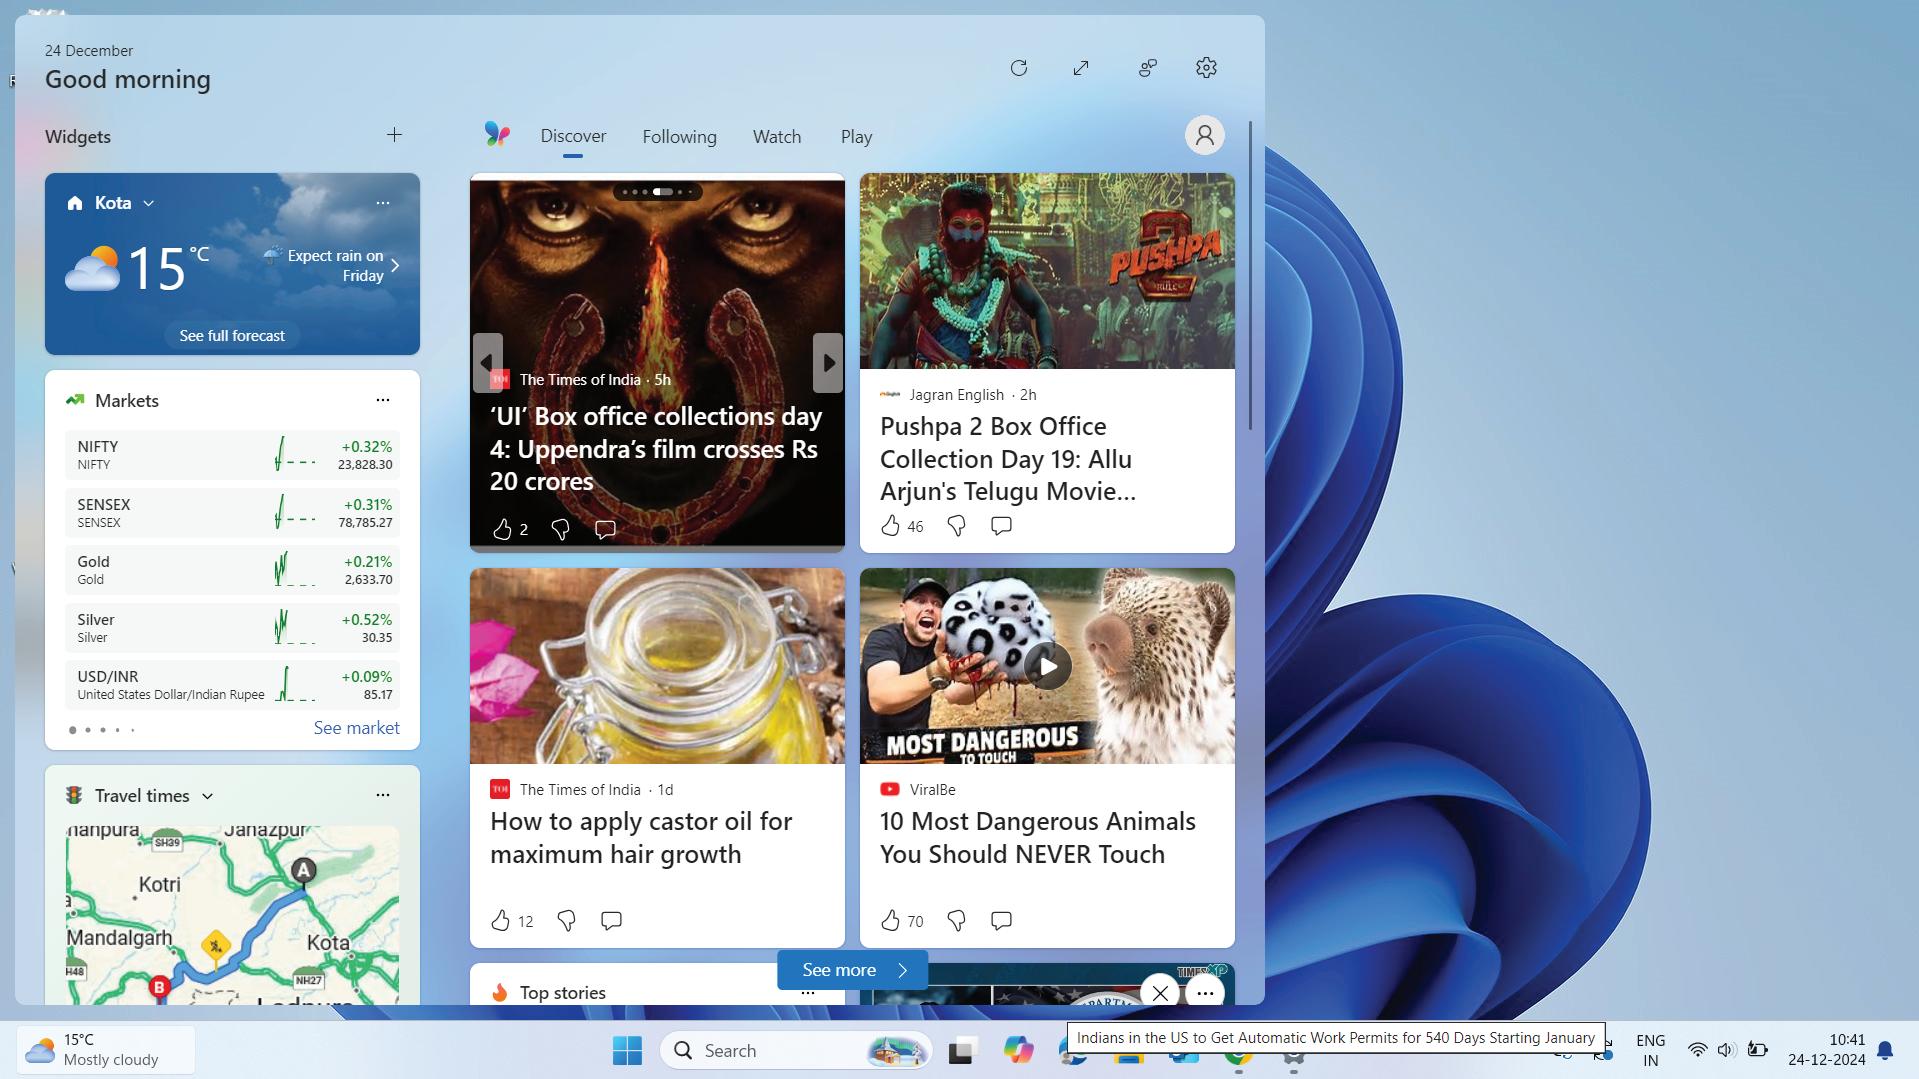The width and height of the screenshot is (1919, 1079).
Task: Open the Silver market row
Action: 232,628
